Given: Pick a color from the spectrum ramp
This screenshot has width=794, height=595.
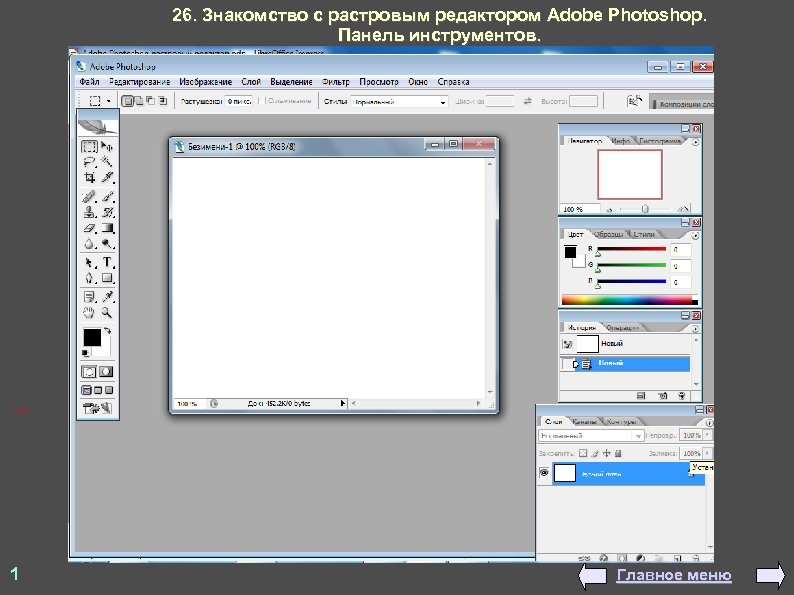Looking at the screenshot, I should pos(630,300).
